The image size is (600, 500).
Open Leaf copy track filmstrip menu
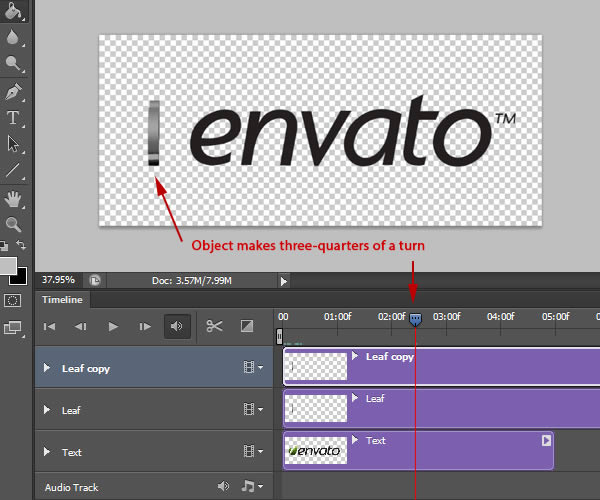[x=253, y=367]
